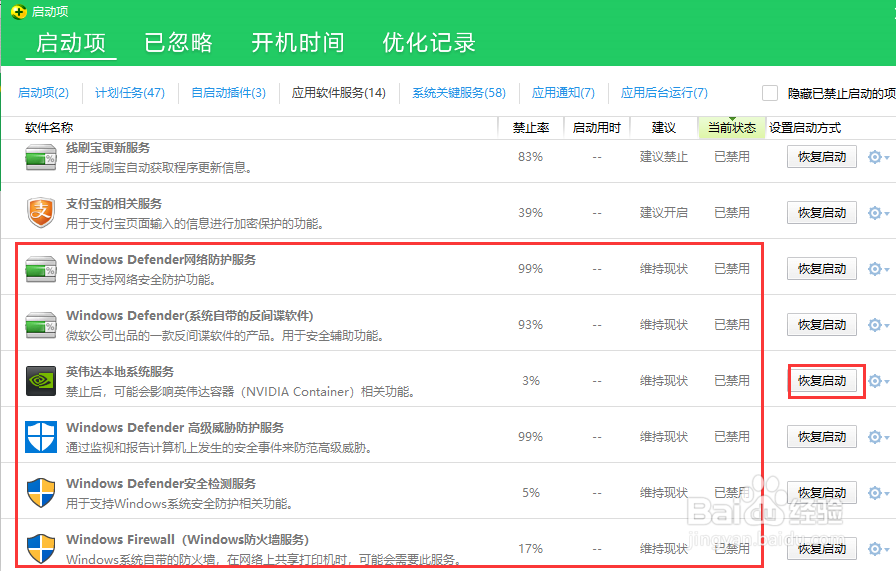Sort by 当前状态 column header
This screenshot has height=571, width=896.
pos(732,127)
